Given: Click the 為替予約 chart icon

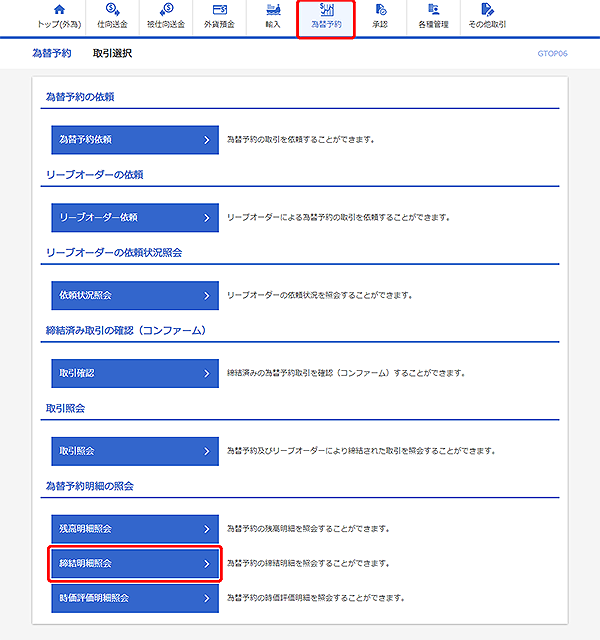Looking at the screenshot, I should [326, 9].
